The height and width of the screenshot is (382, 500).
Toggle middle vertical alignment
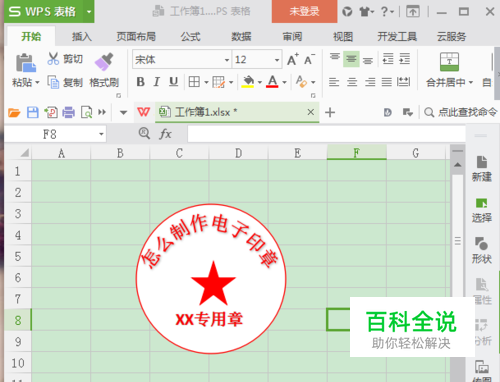351,59
